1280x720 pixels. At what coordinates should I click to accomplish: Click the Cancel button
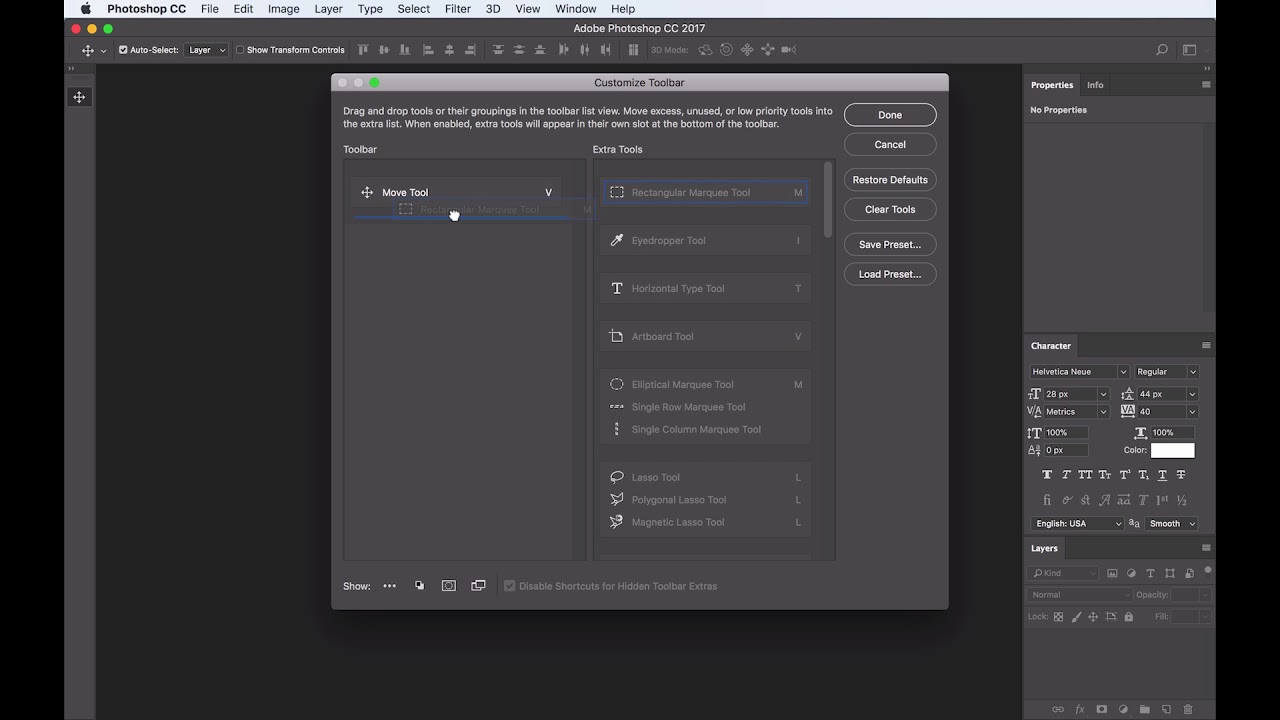(x=890, y=145)
